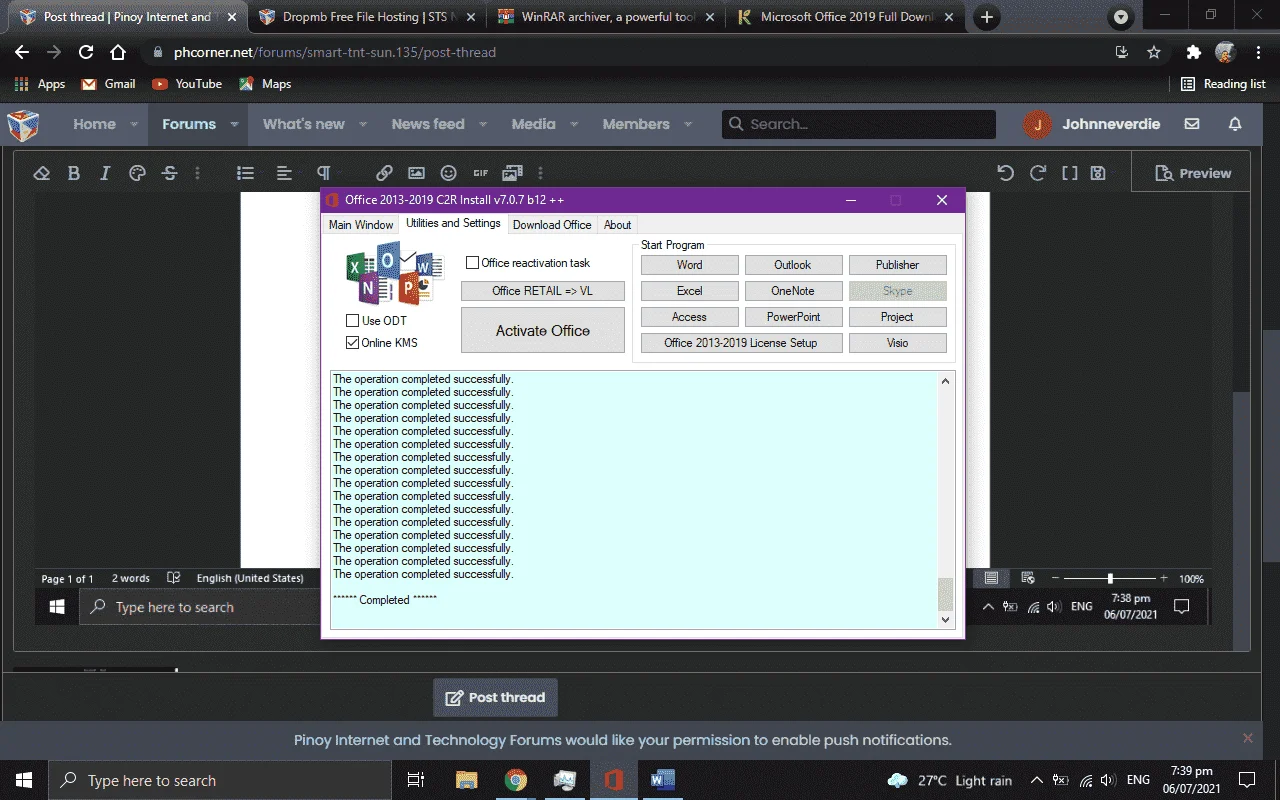Dismiss the push notification banner X

pos(1247,738)
